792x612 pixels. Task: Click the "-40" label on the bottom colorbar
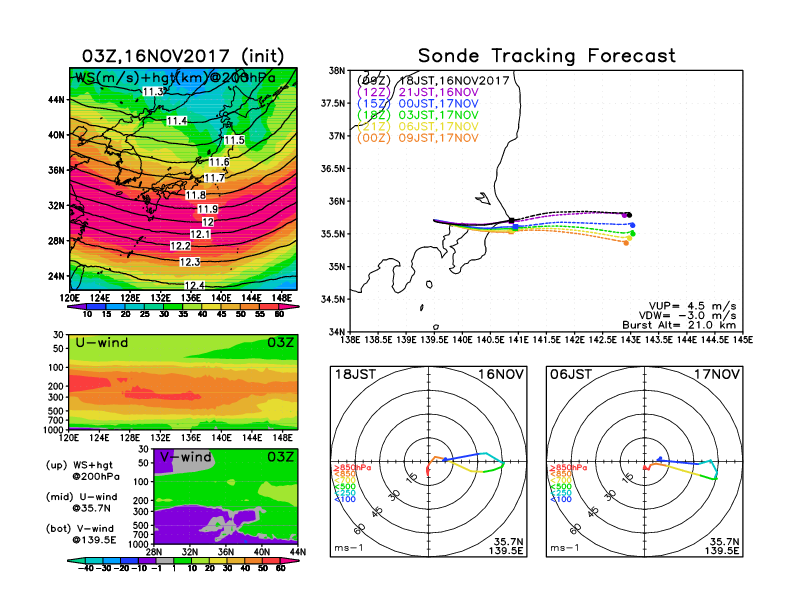pos(86,568)
